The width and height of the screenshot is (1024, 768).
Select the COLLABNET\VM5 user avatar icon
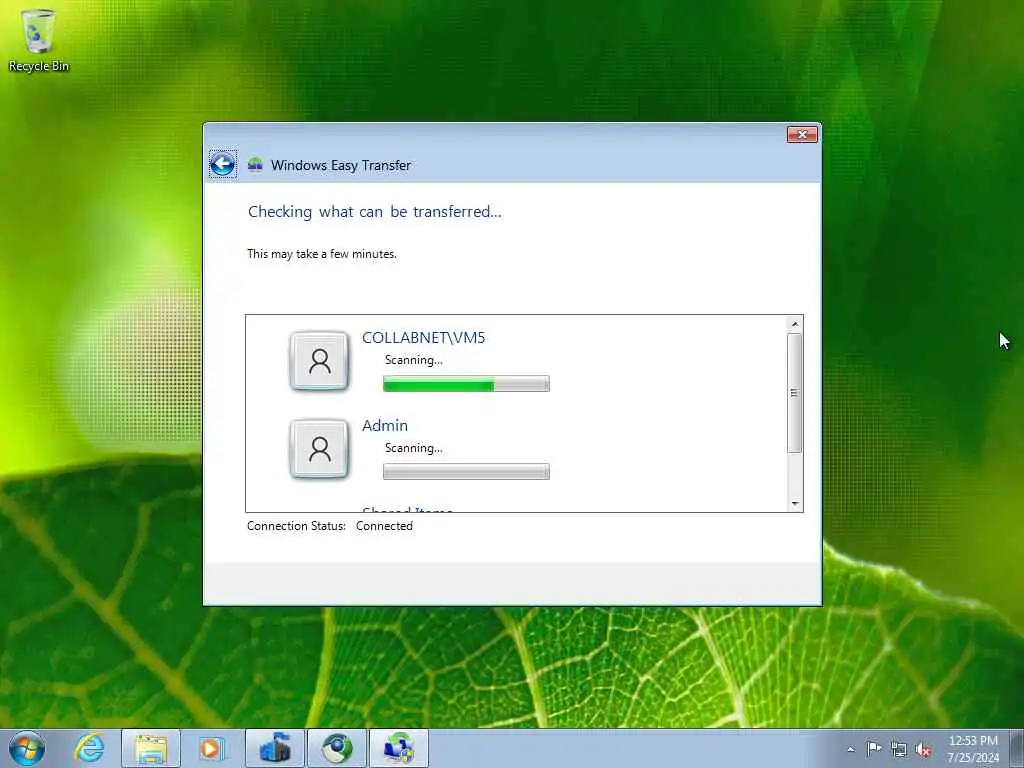tap(319, 360)
